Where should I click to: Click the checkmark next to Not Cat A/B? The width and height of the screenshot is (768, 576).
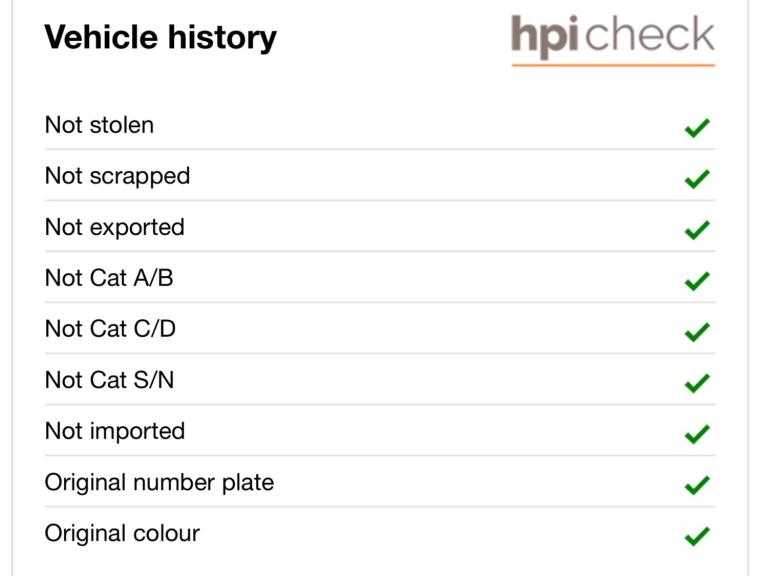pos(697,281)
